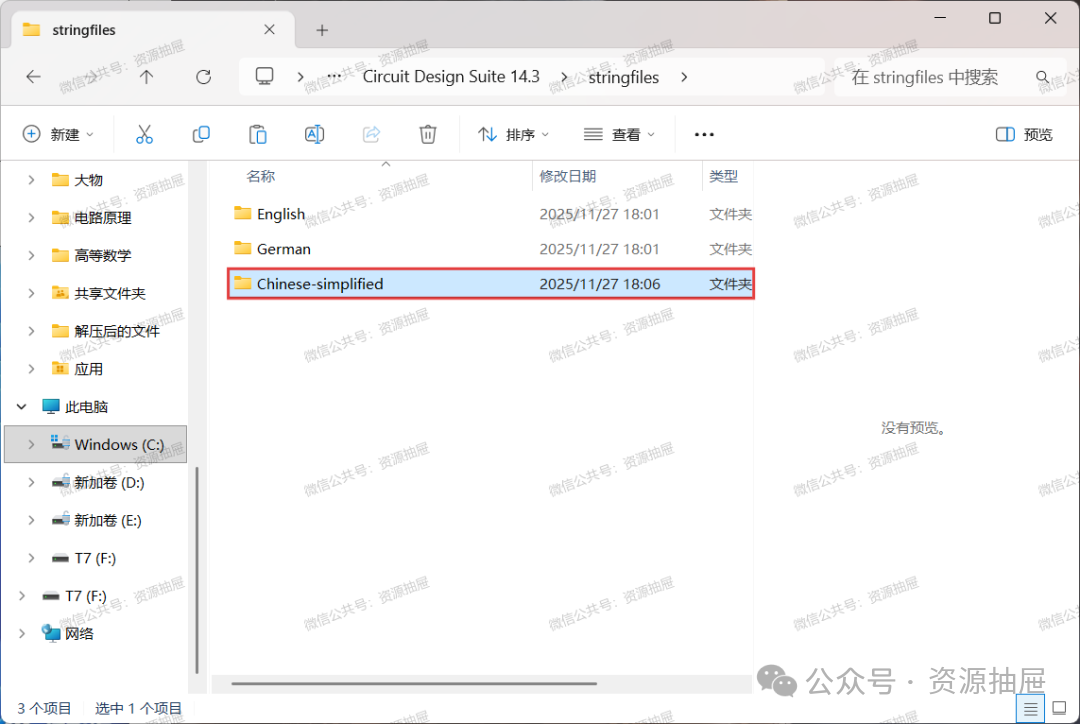1080x724 pixels.
Task: Sort by 名称 column header
Action: point(260,176)
